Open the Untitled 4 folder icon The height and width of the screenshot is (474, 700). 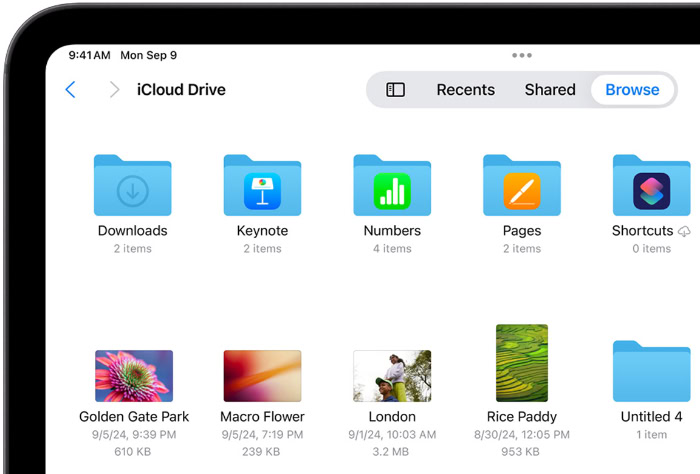651,371
